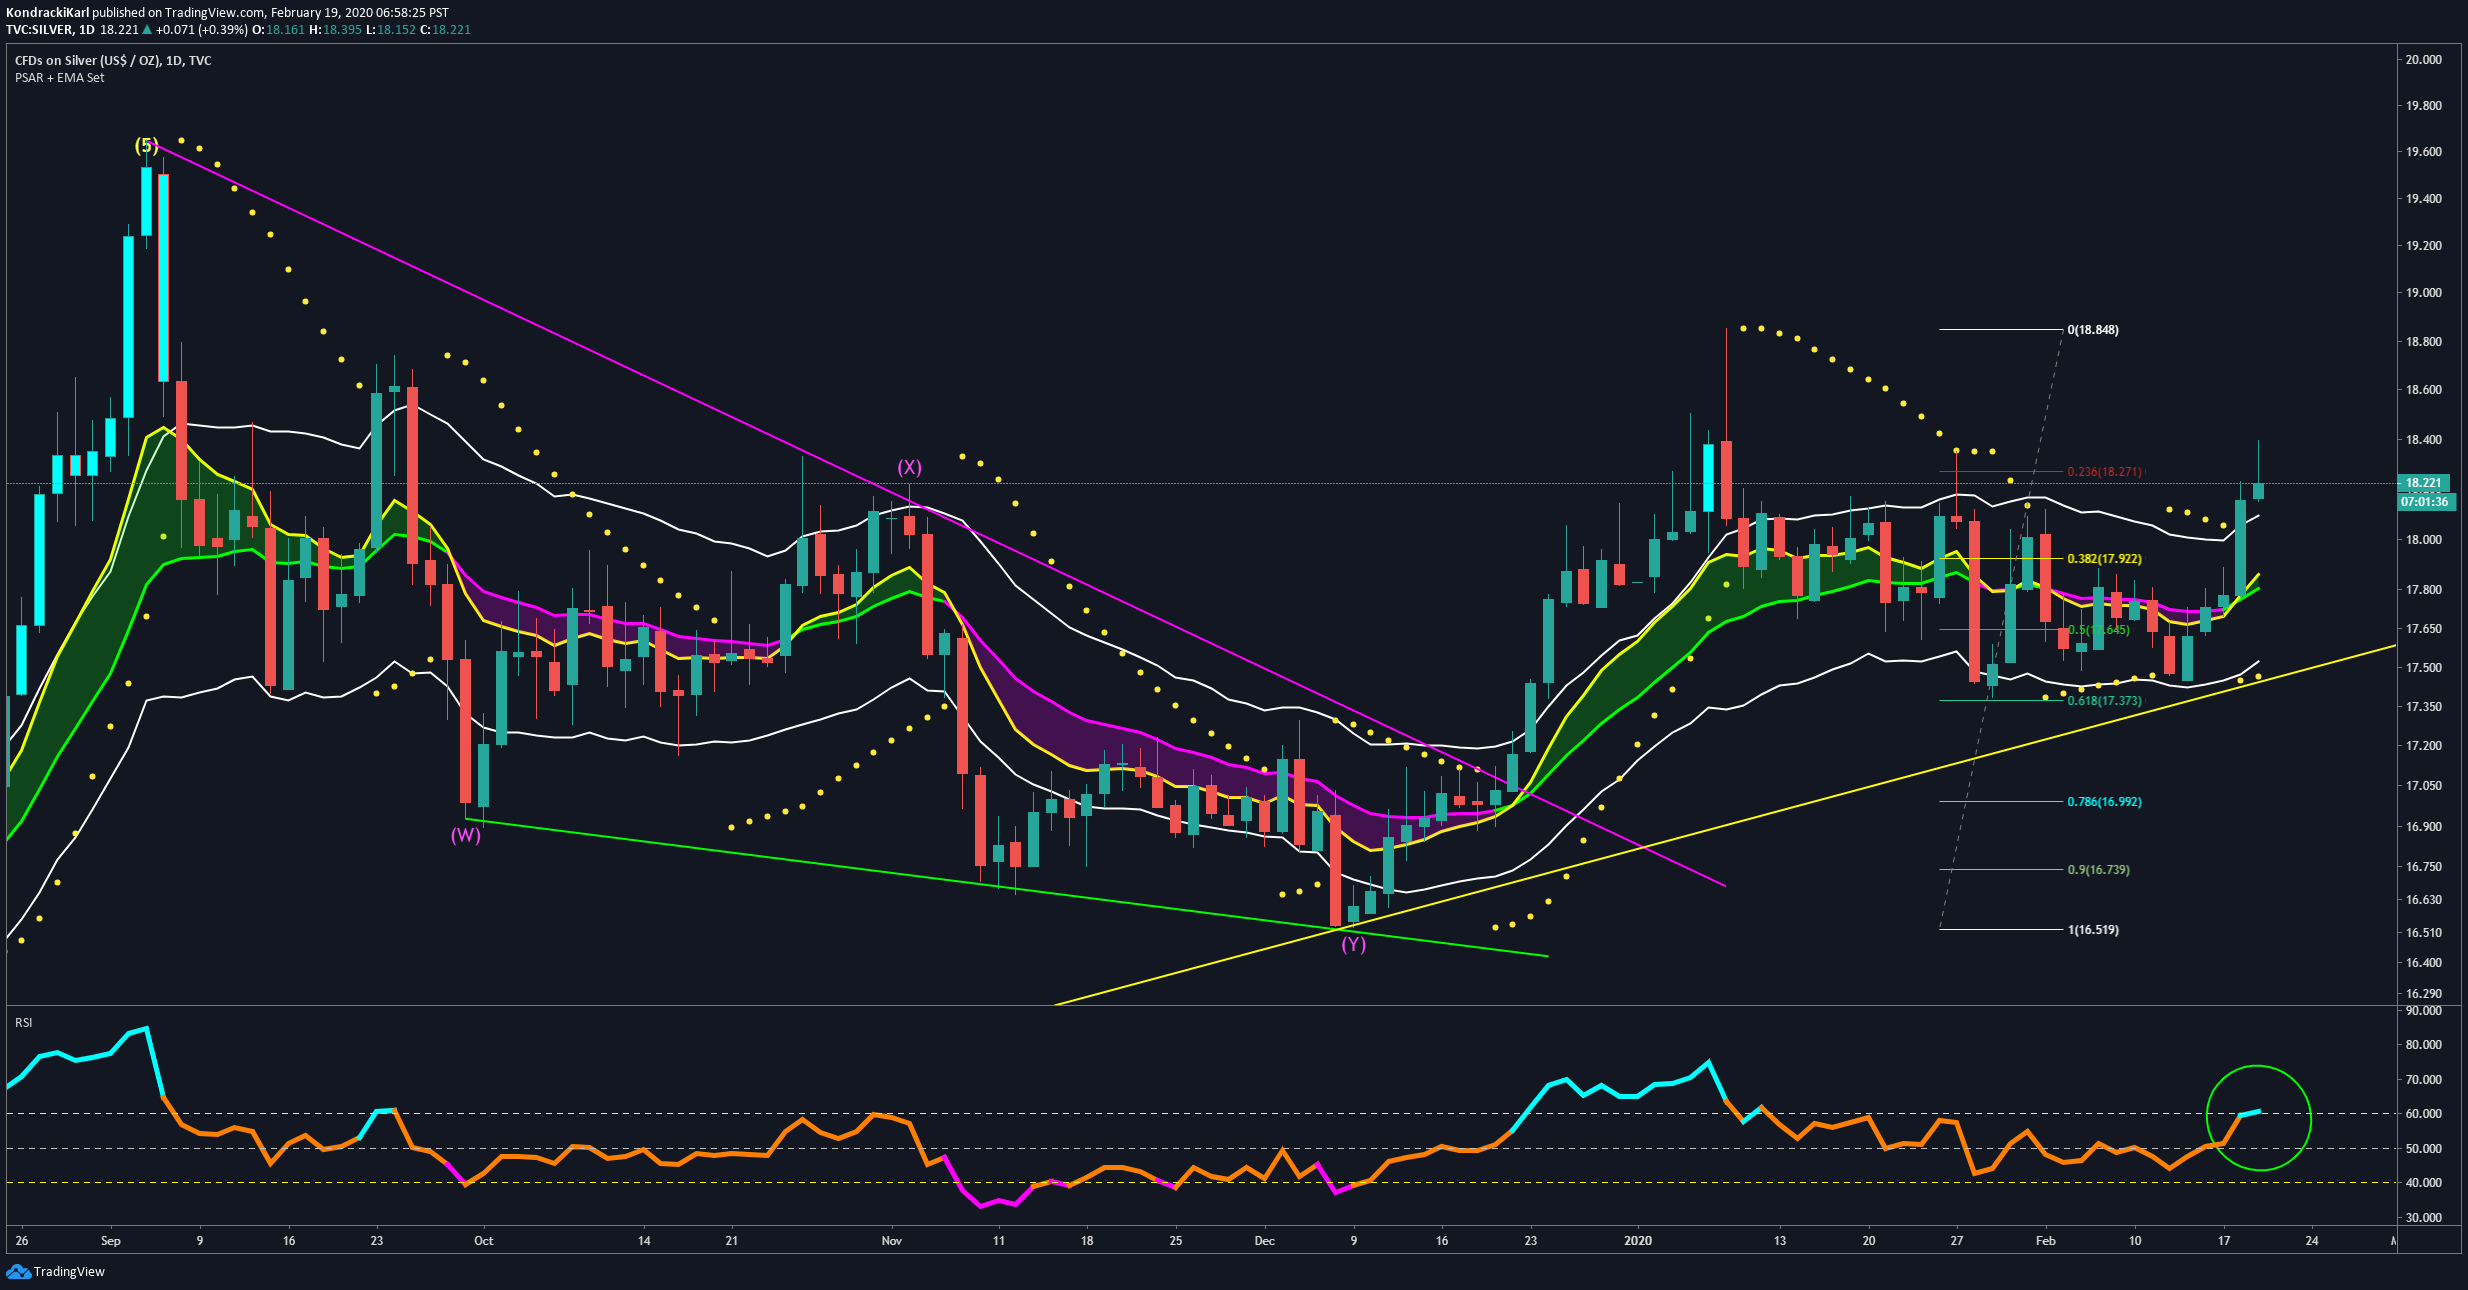Click the 60.000 RSI axis label
Screen dimensions: 2468x1290
2424,1114
